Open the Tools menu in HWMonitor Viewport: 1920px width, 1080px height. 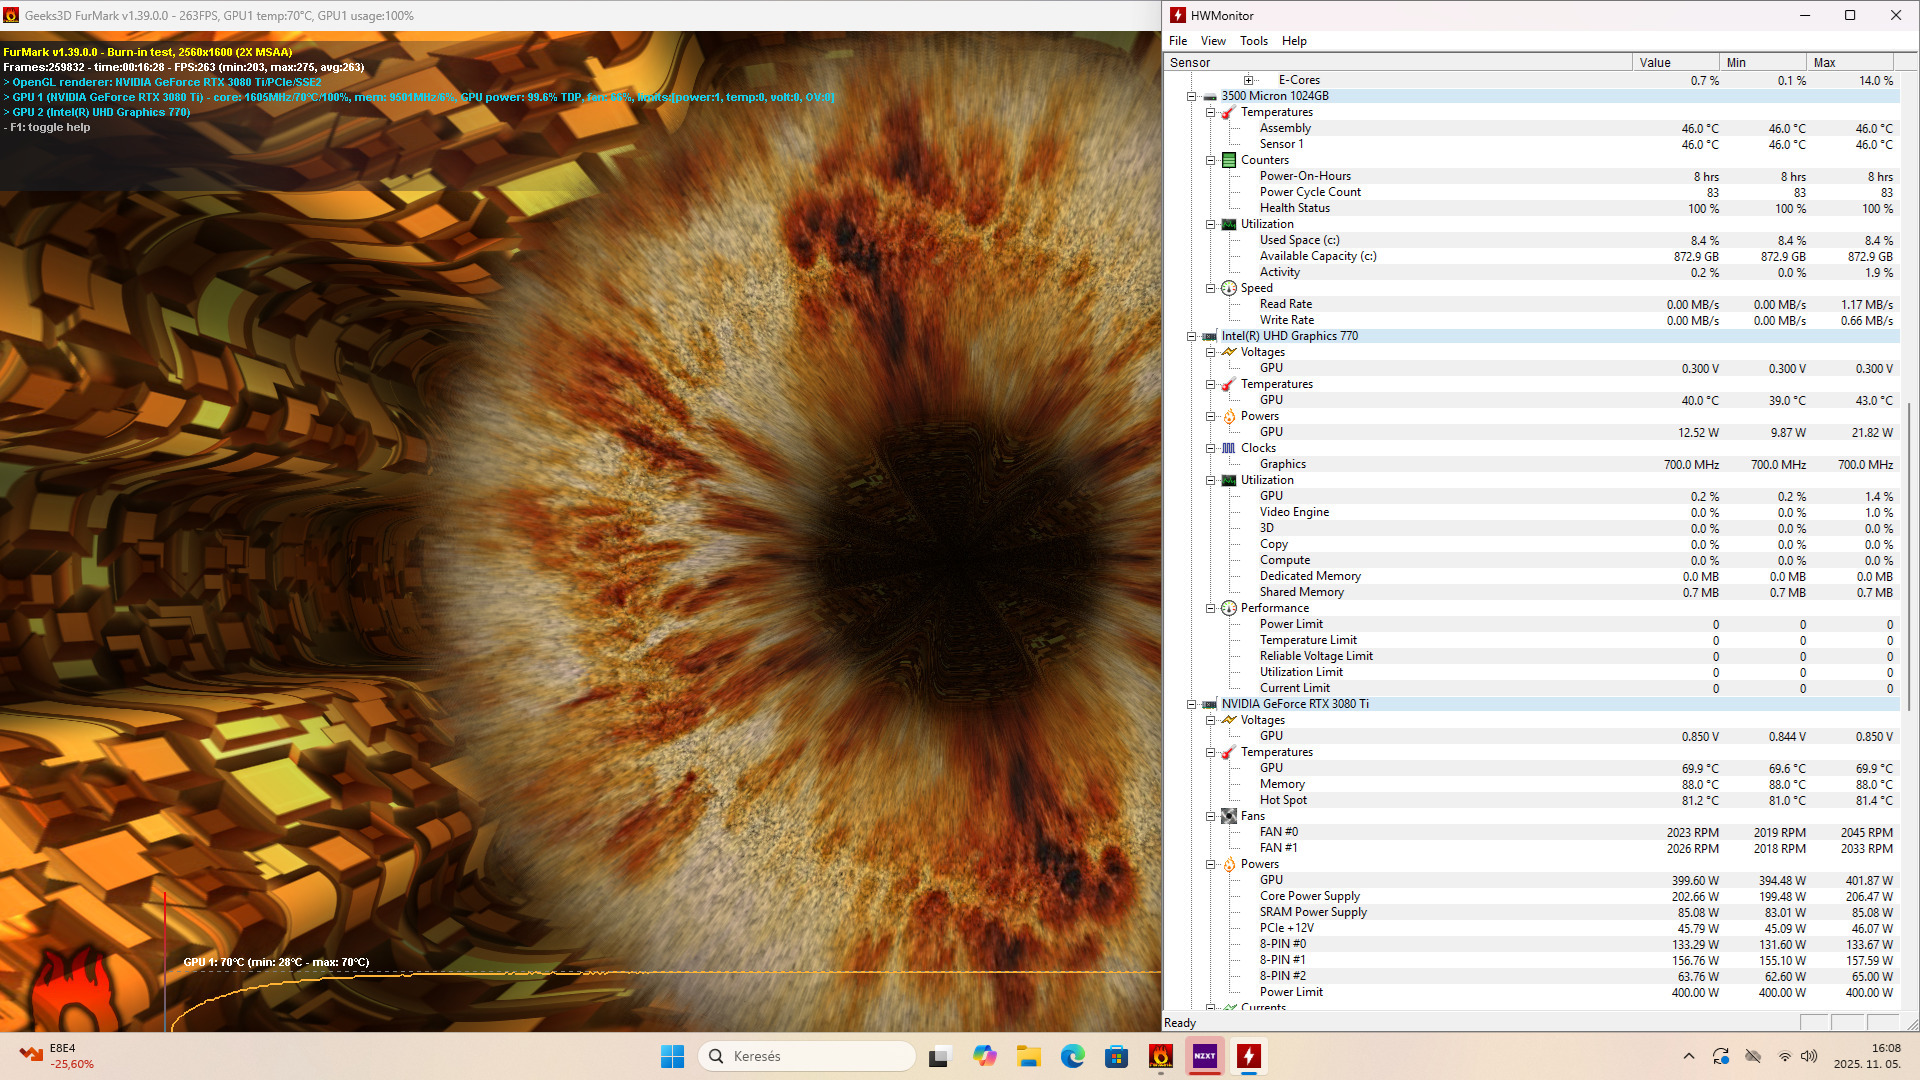pos(1253,41)
